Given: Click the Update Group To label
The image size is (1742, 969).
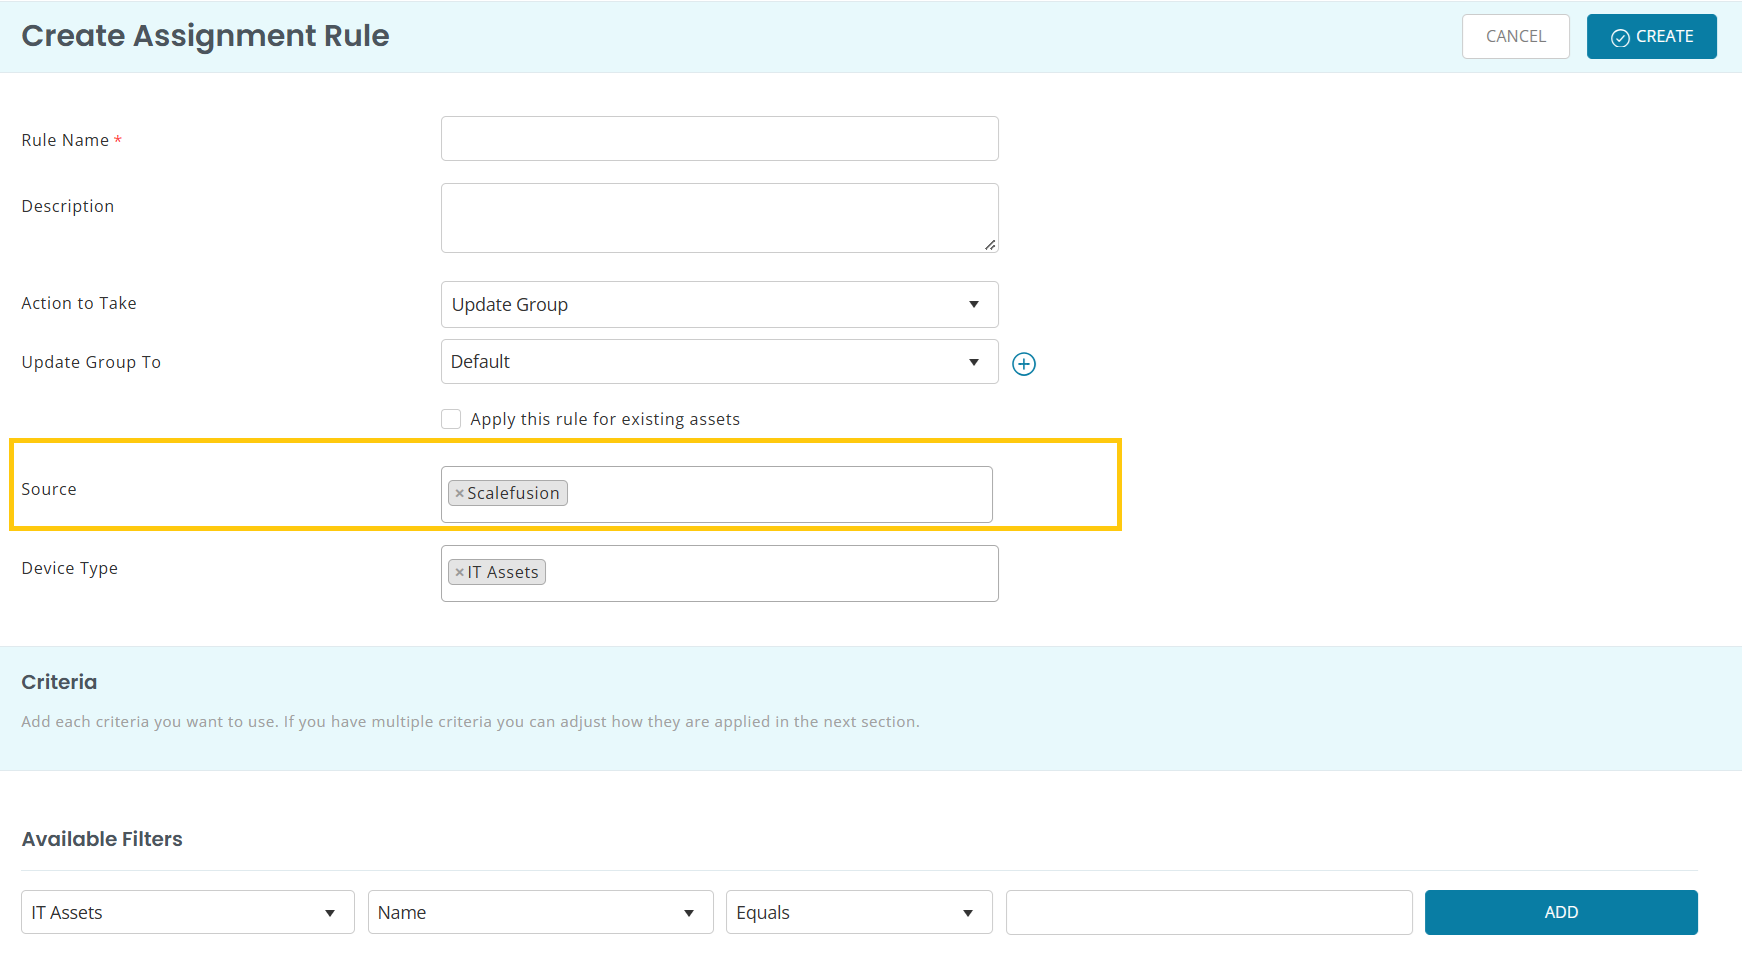Looking at the screenshot, I should (x=91, y=362).
